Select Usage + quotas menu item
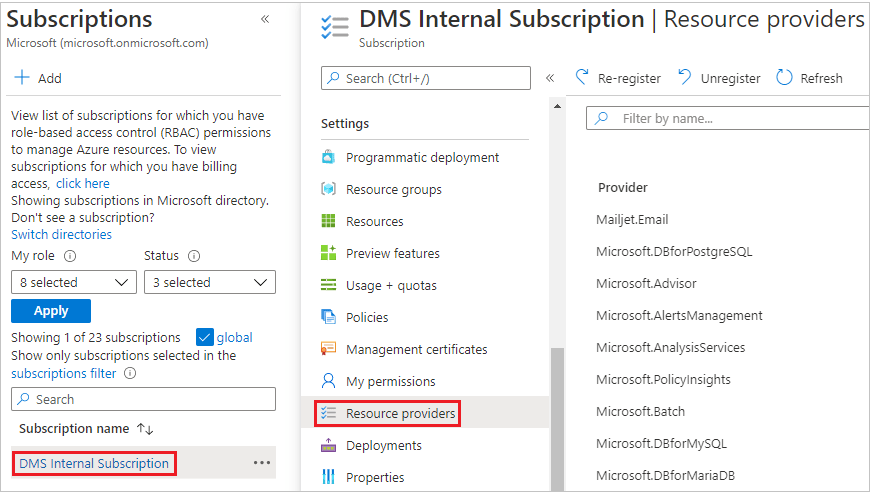The image size is (872, 493). click(x=391, y=286)
